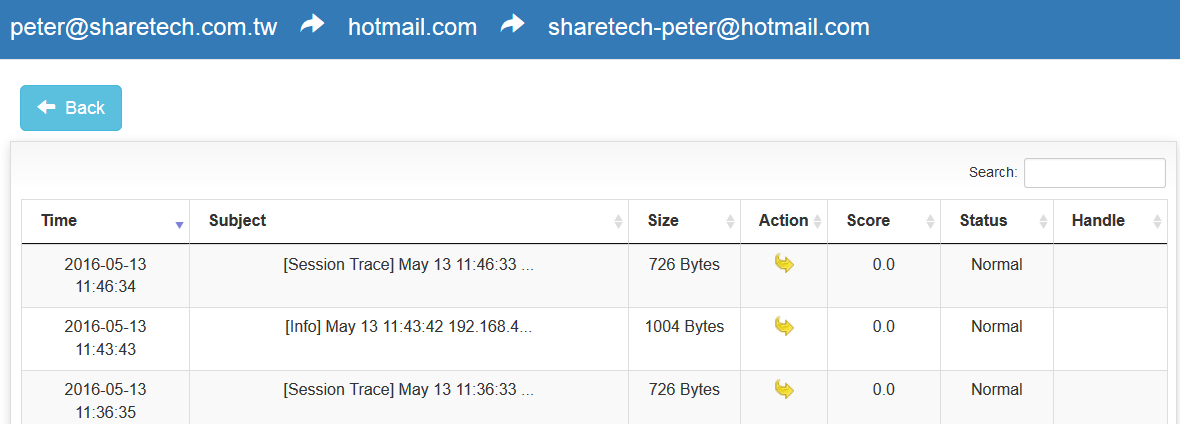
Task: Click the yellow forward icon in the 11:36:35 row
Action: tap(784, 389)
